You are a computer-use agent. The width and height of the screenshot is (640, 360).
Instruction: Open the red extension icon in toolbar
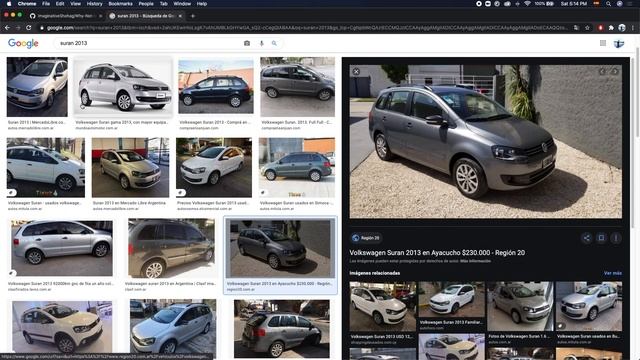click(x=600, y=28)
